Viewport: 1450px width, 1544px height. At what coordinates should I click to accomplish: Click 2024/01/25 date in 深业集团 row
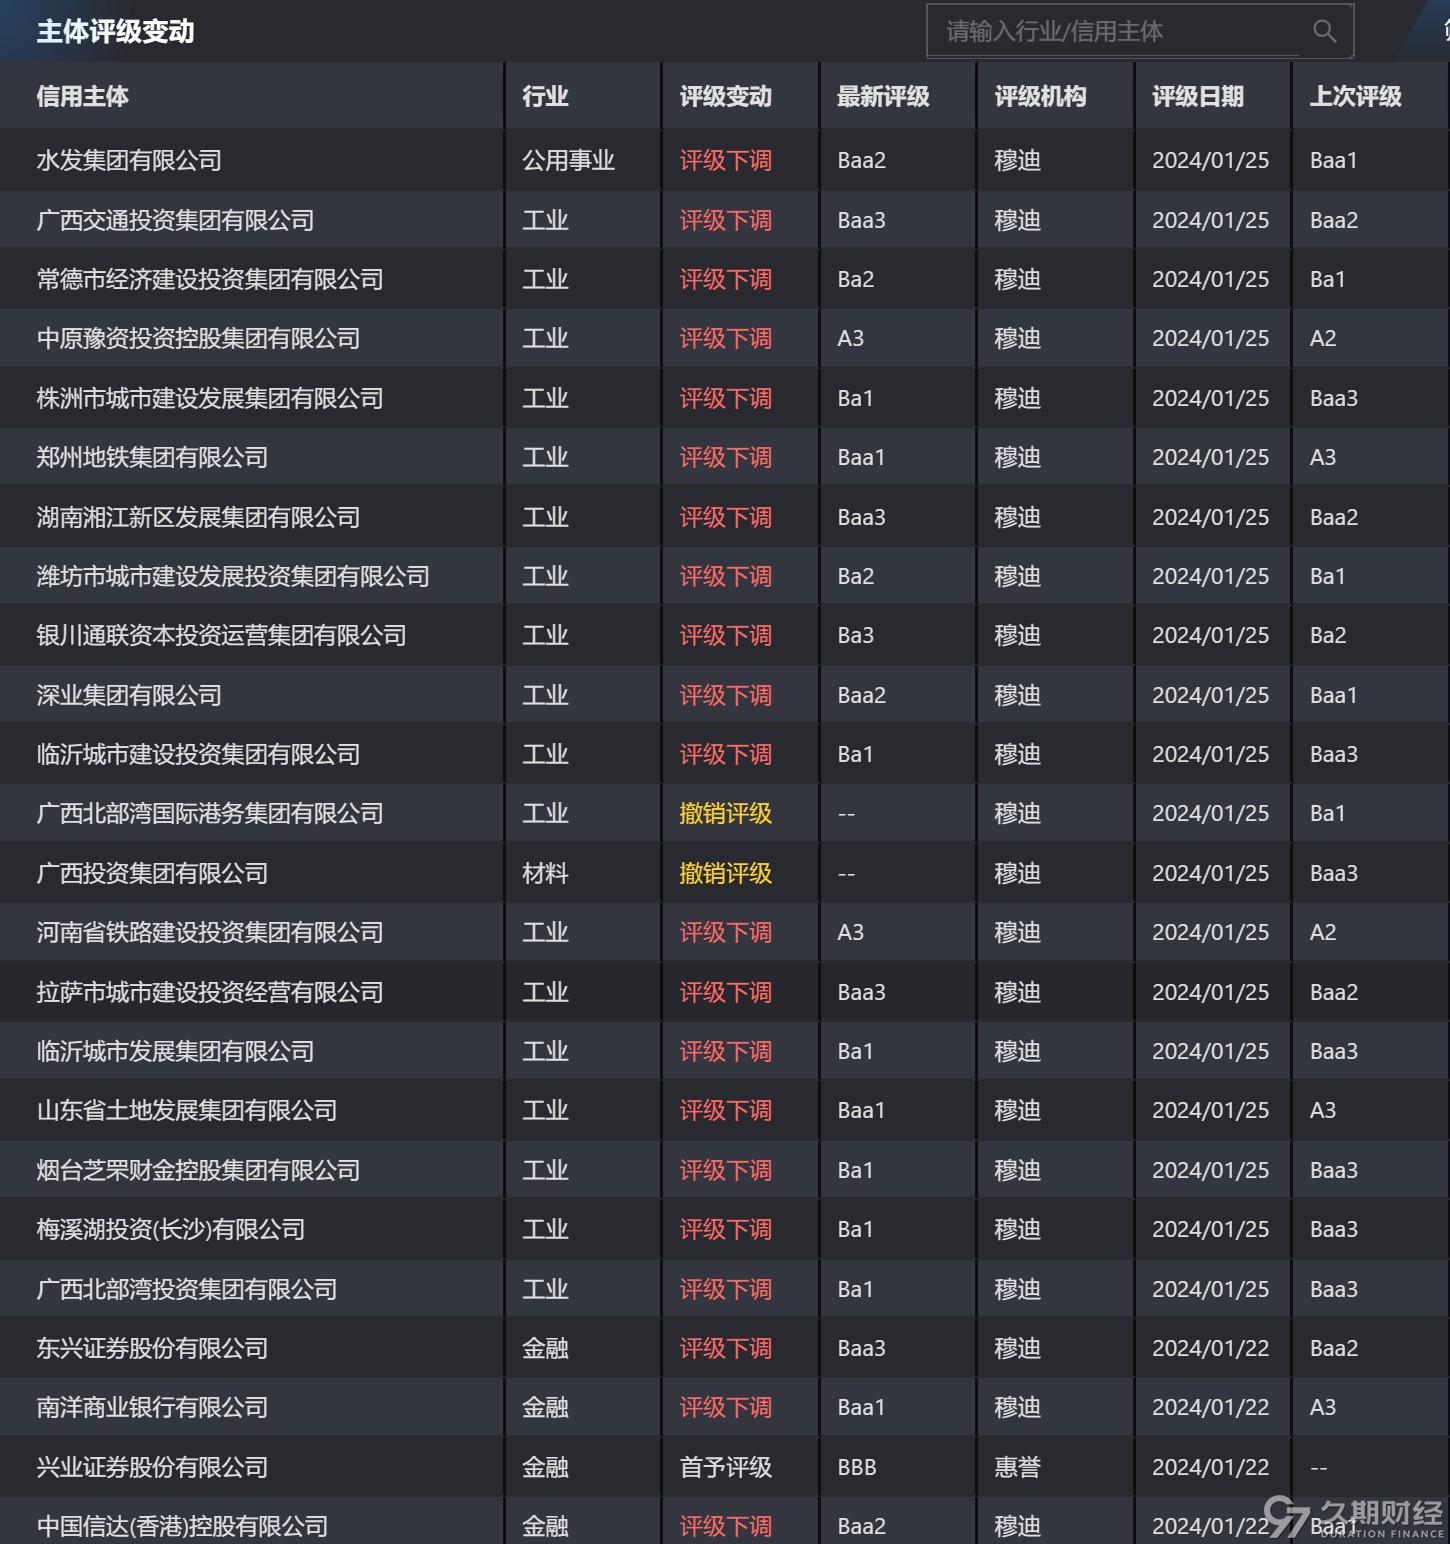(x=1210, y=695)
